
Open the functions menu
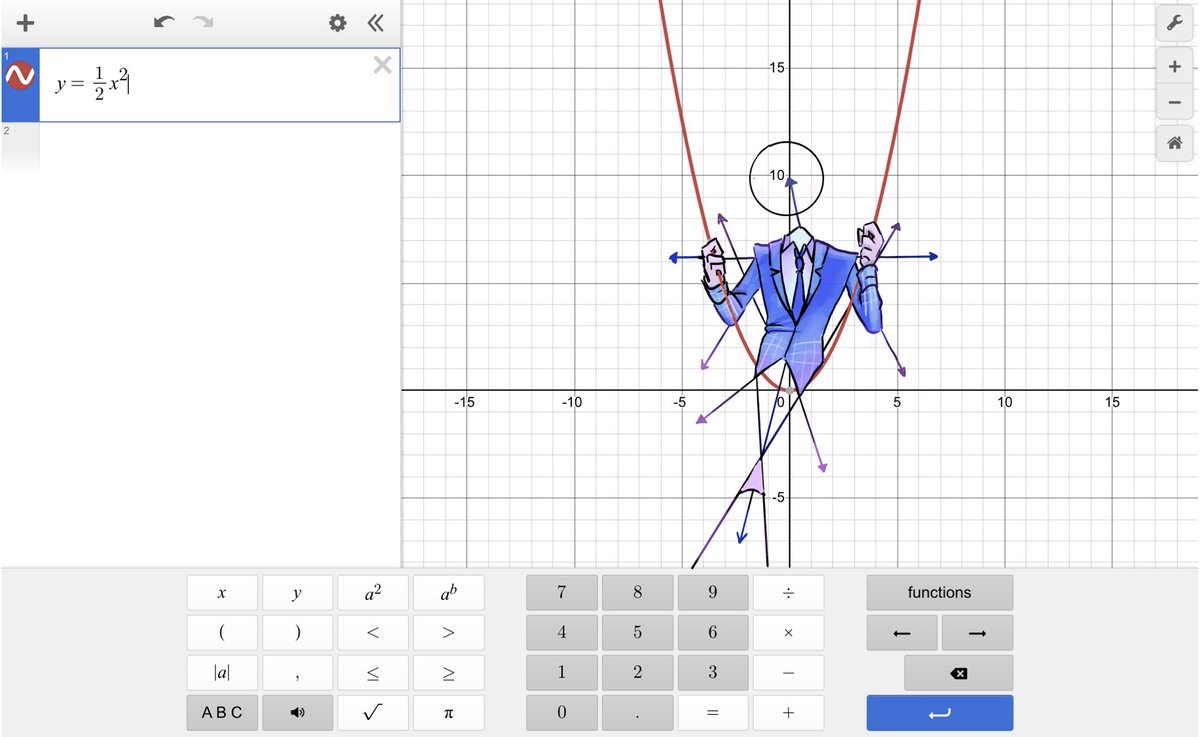tap(940, 593)
